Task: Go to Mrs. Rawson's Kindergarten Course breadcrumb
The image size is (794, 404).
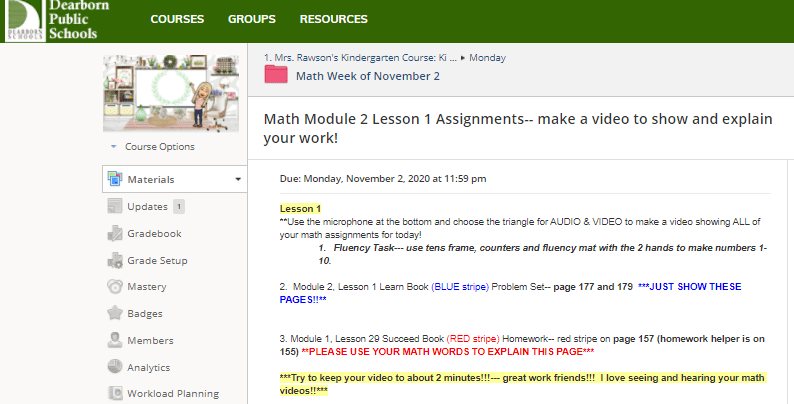Action: (361, 58)
